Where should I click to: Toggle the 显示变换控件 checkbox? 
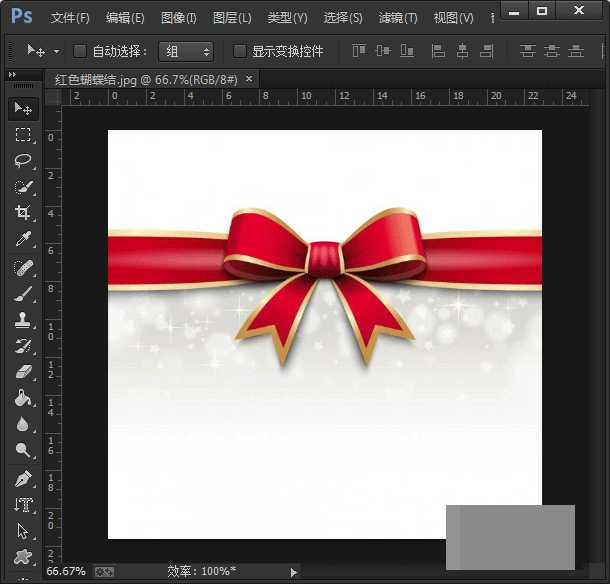[240, 51]
